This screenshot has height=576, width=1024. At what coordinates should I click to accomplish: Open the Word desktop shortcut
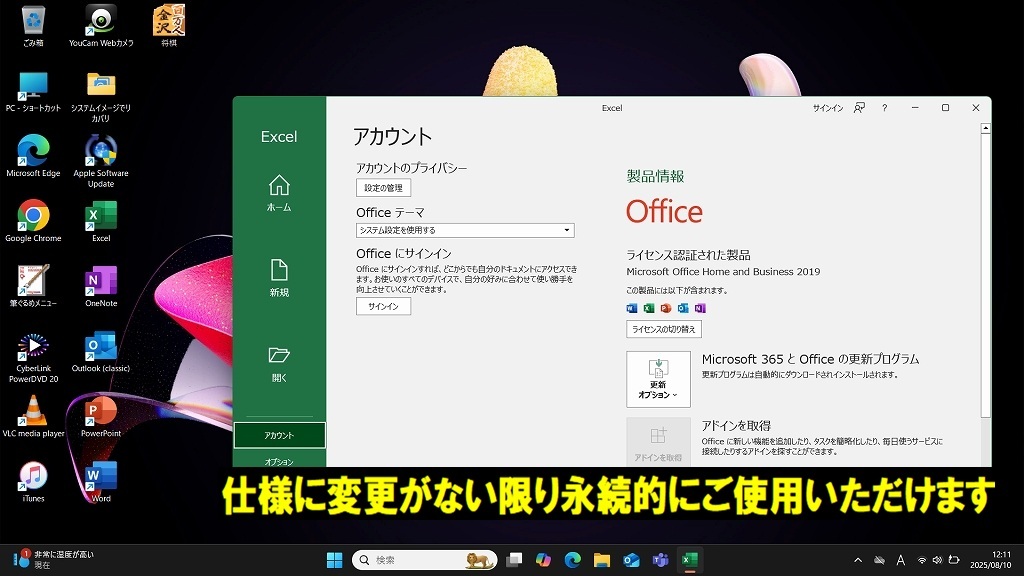(x=101, y=482)
